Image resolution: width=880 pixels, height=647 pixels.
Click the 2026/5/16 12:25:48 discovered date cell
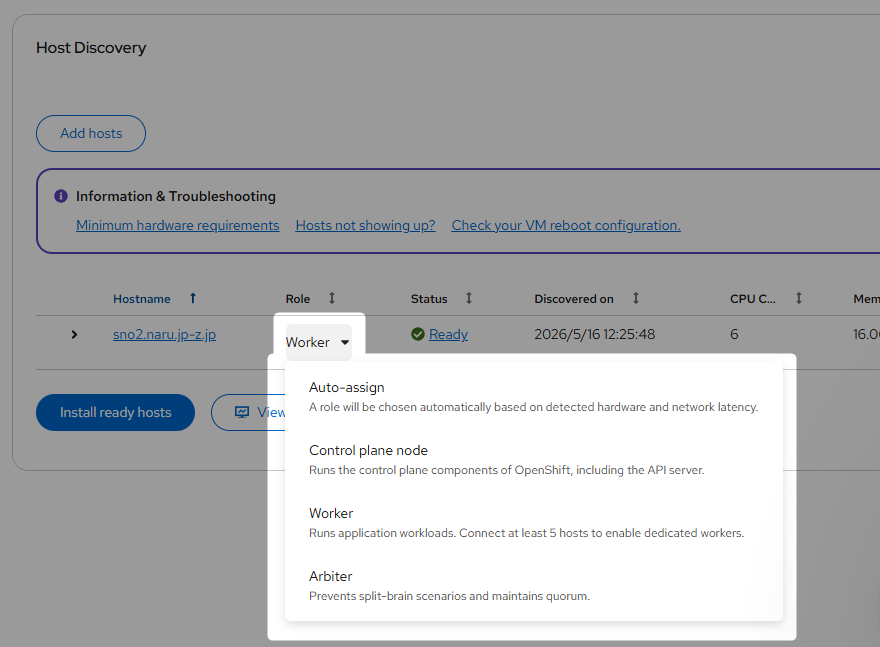(x=594, y=334)
